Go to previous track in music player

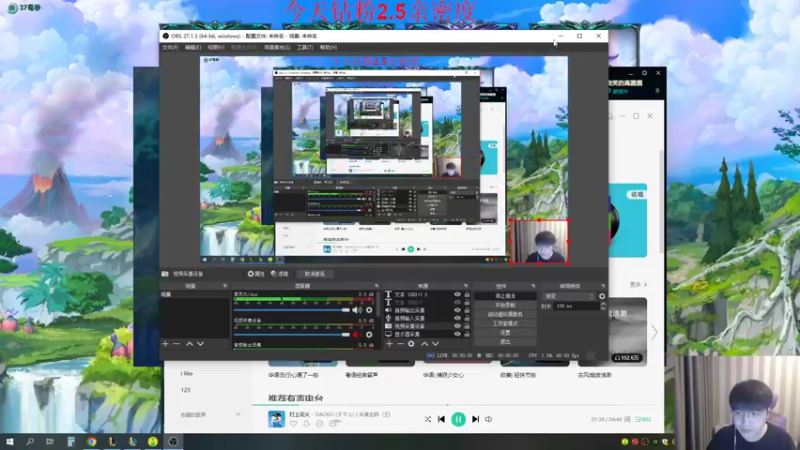[441, 419]
